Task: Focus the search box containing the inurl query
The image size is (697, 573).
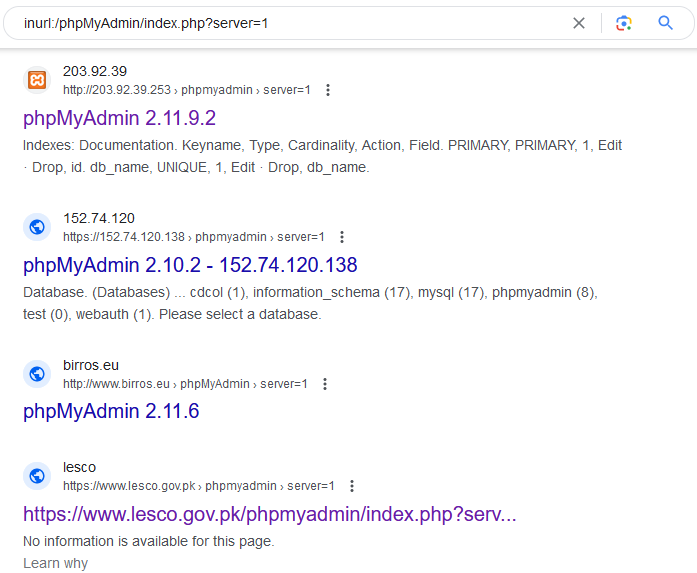Action: pos(280,23)
